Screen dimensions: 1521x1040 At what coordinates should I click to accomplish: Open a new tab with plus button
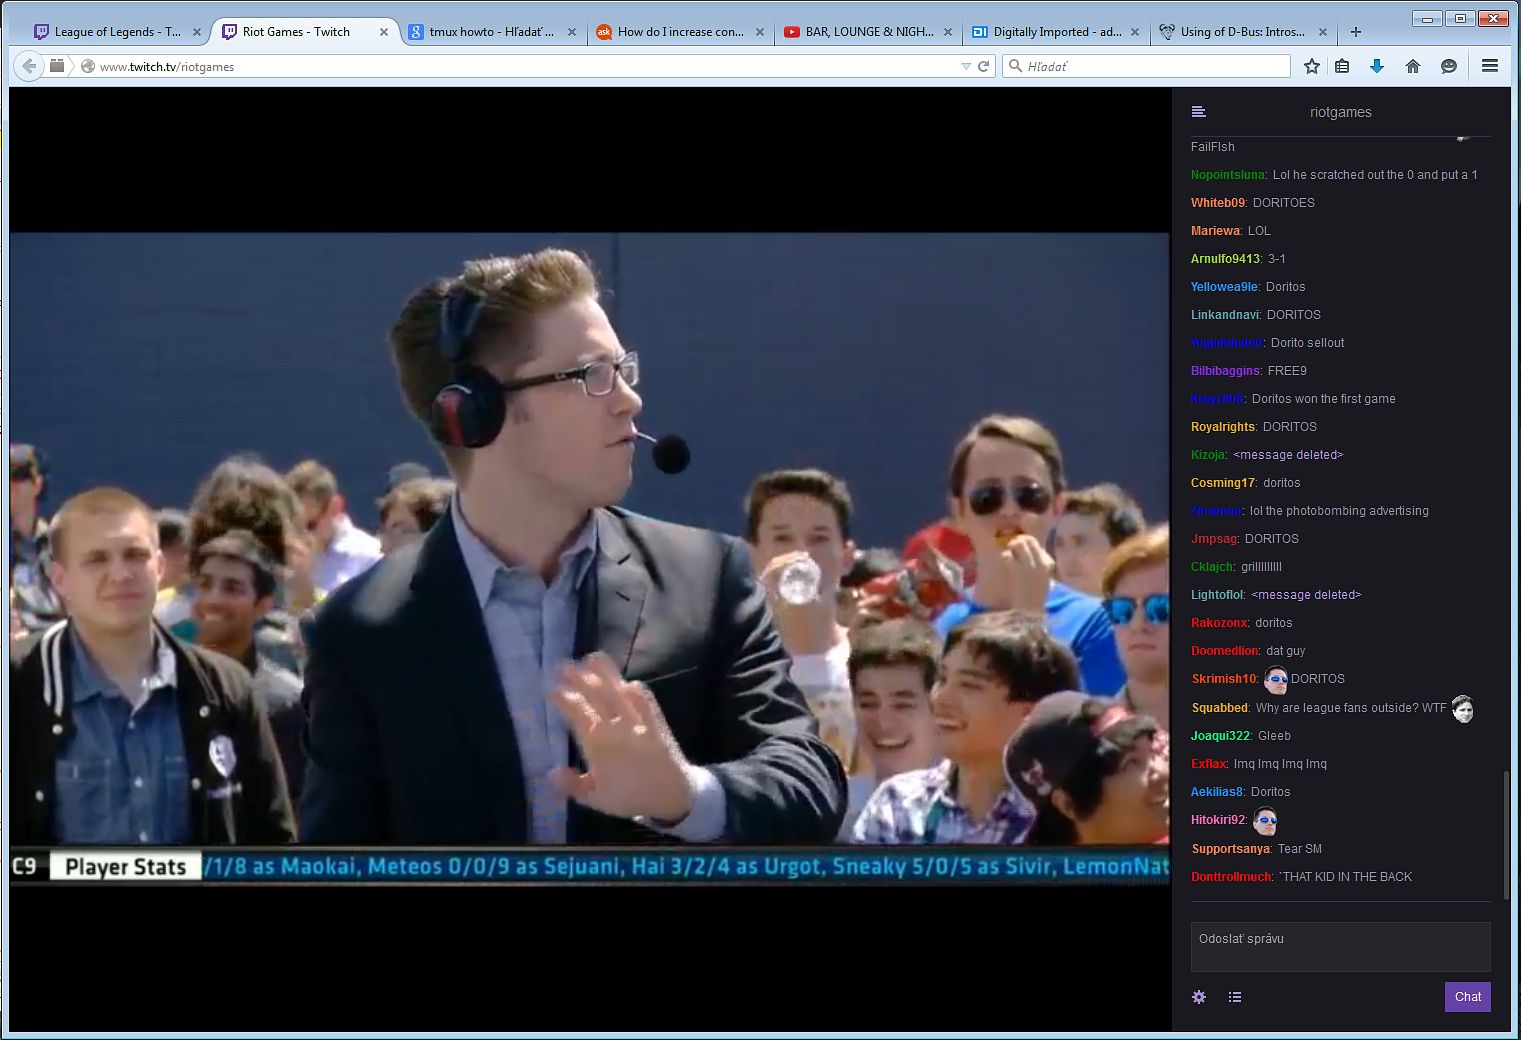pos(1356,32)
